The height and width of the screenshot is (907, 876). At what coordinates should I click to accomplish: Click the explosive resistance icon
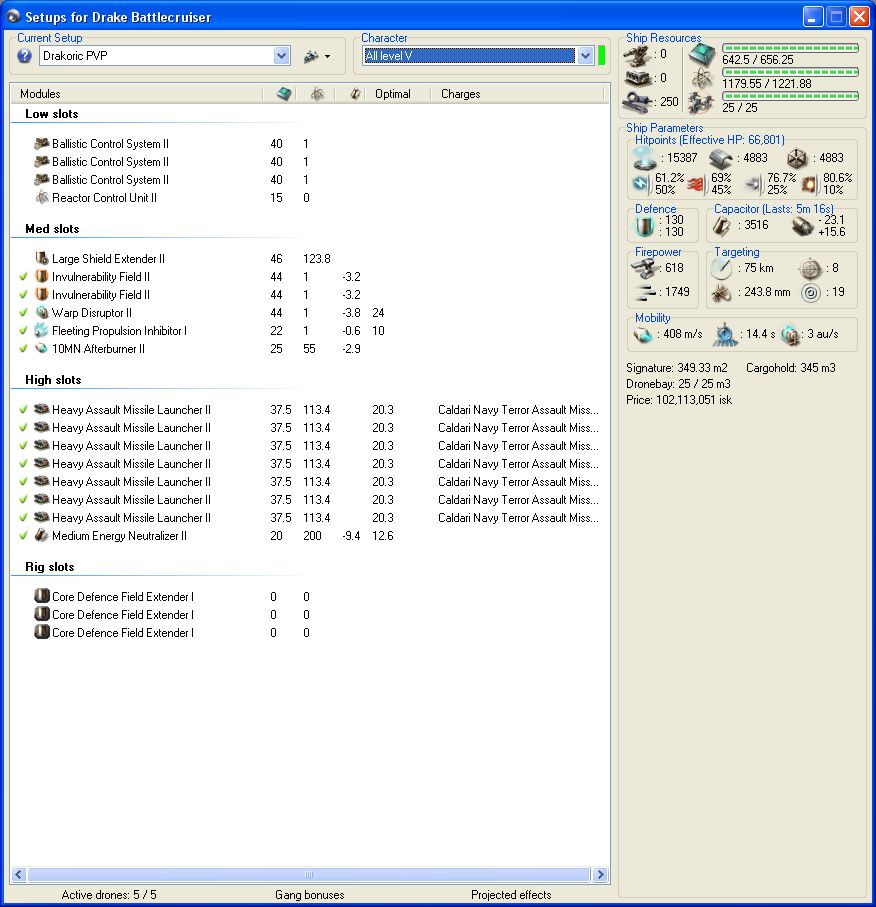pyautogui.click(x=809, y=184)
